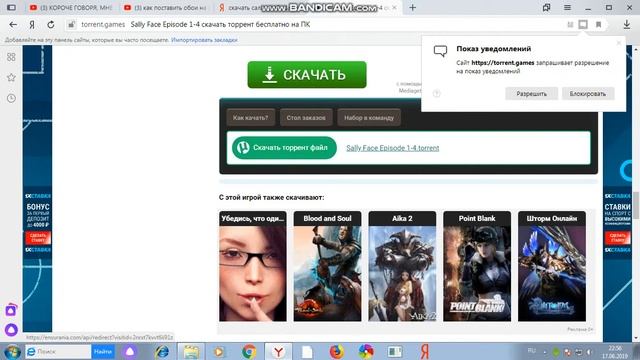Open the 'Как качать?' tab

[251, 118]
